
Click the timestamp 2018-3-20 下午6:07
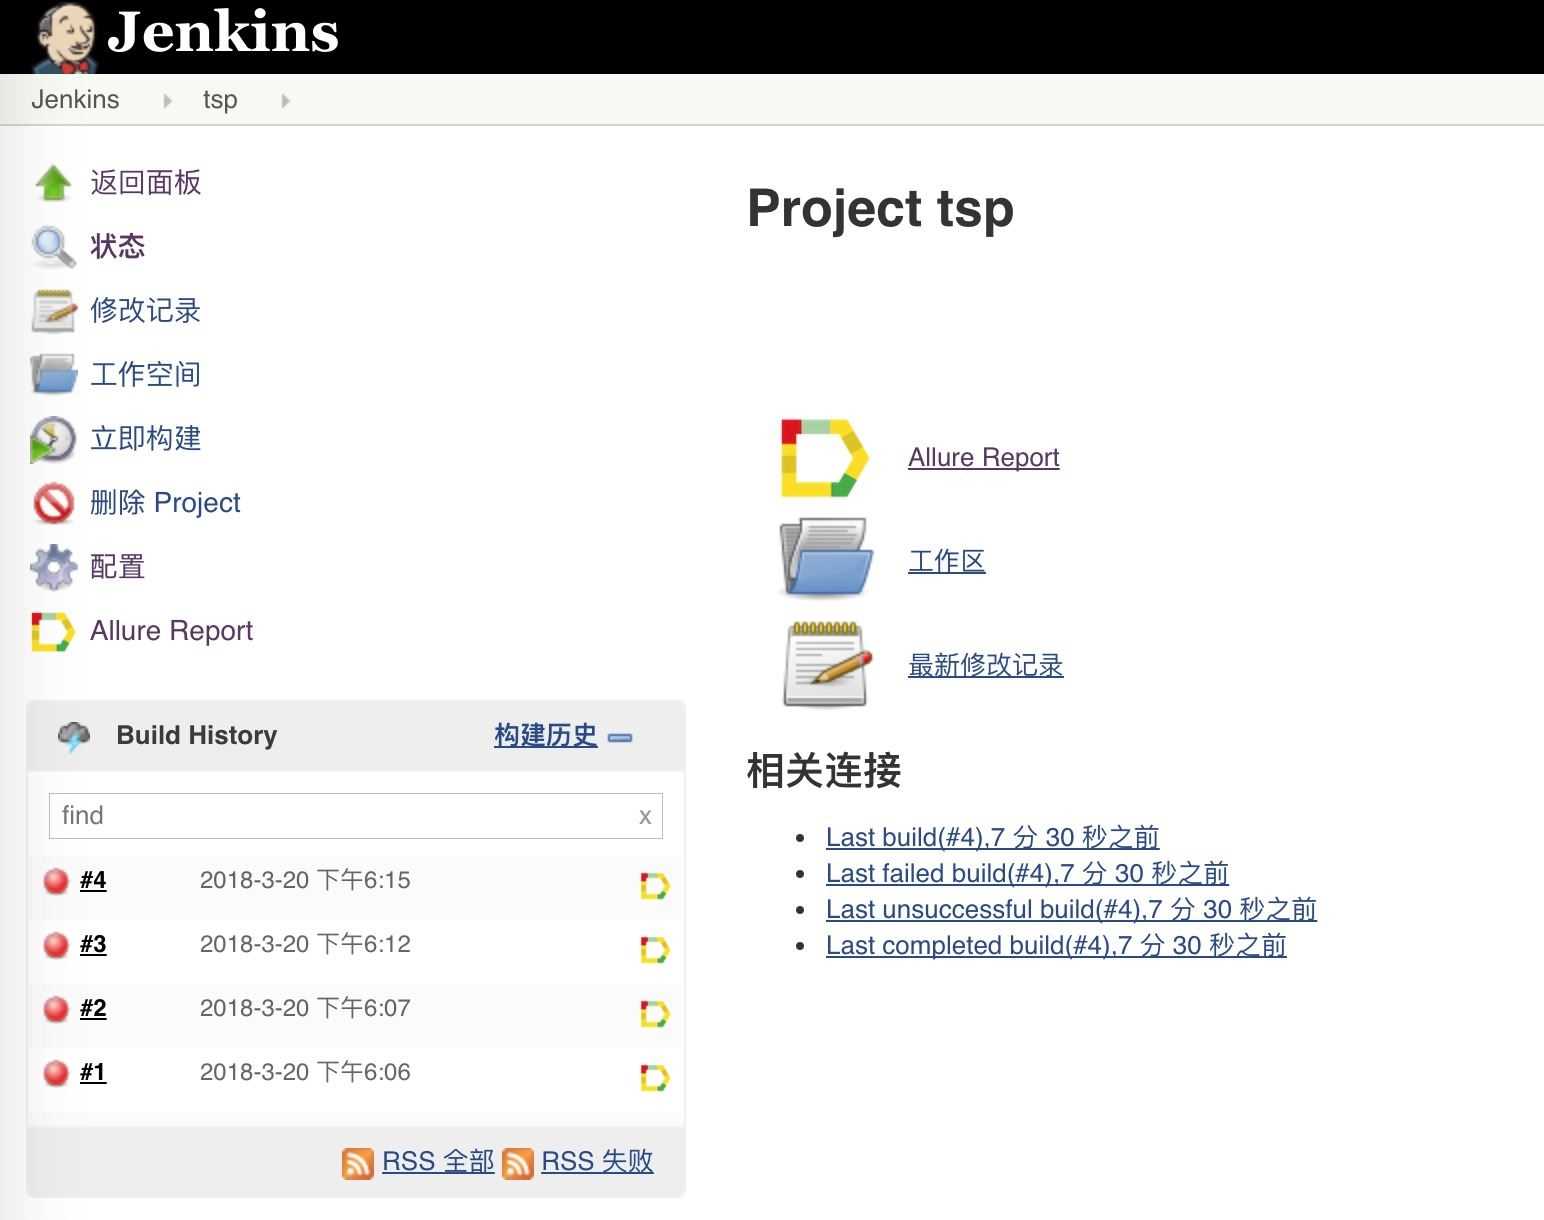tap(305, 1009)
